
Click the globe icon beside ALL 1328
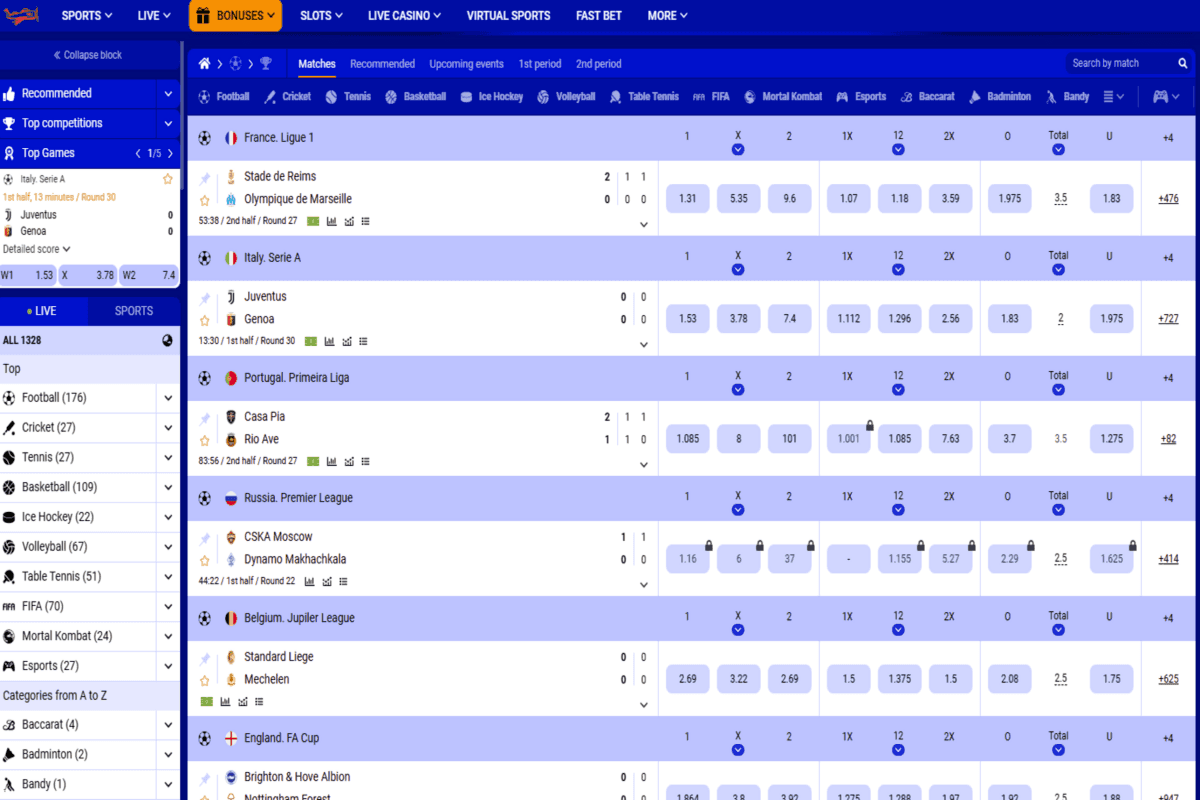pos(167,340)
